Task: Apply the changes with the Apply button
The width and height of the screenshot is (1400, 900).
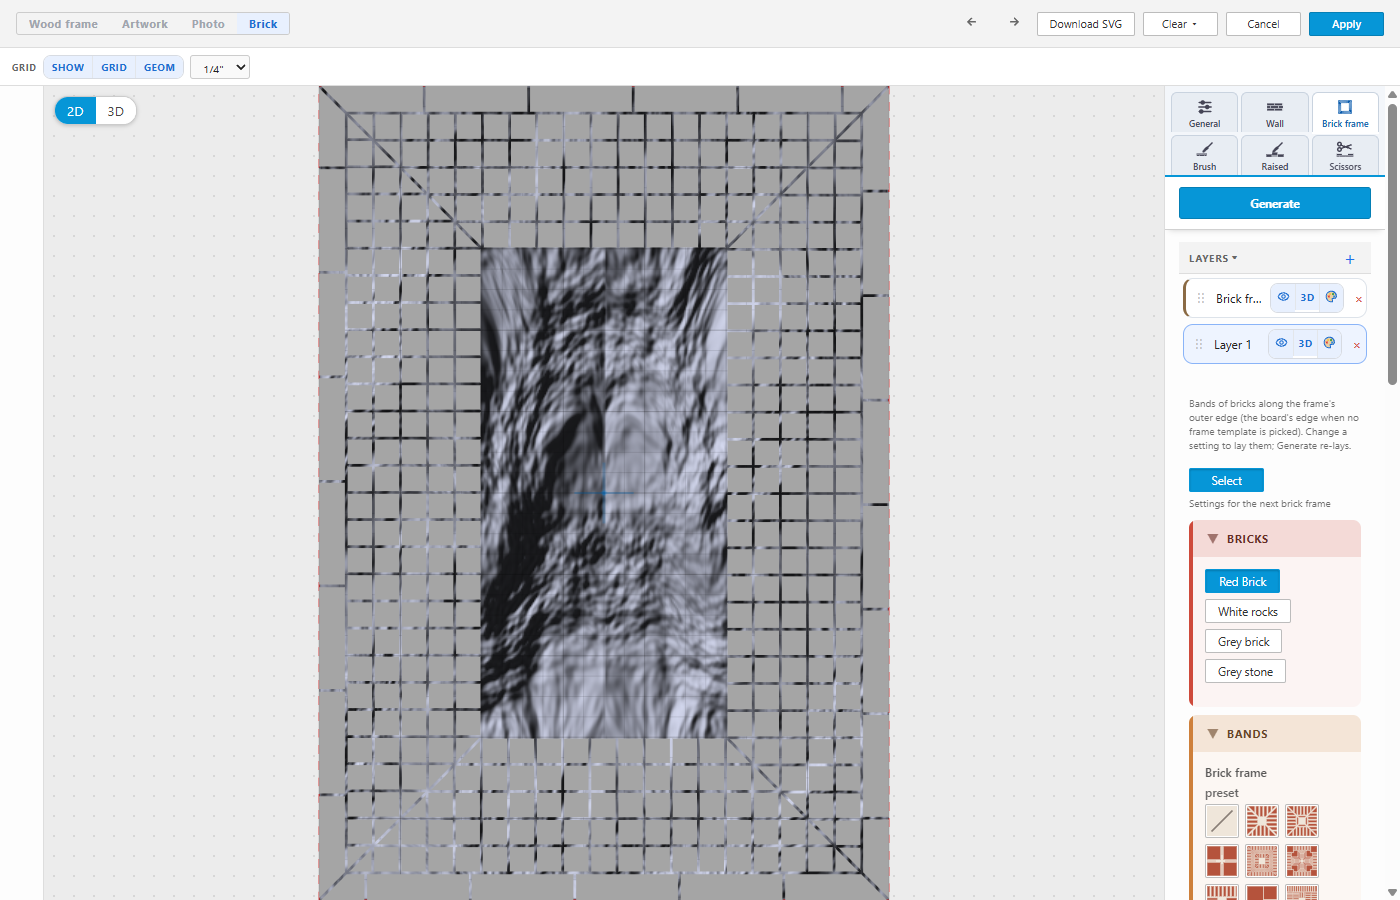Action: pos(1346,24)
